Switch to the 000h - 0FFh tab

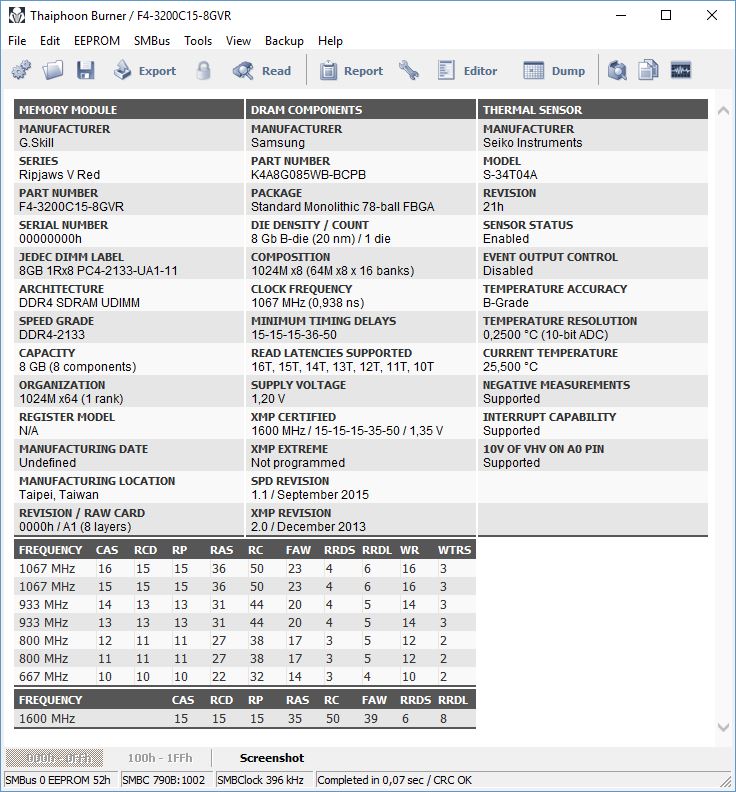[x=55, y=758]
